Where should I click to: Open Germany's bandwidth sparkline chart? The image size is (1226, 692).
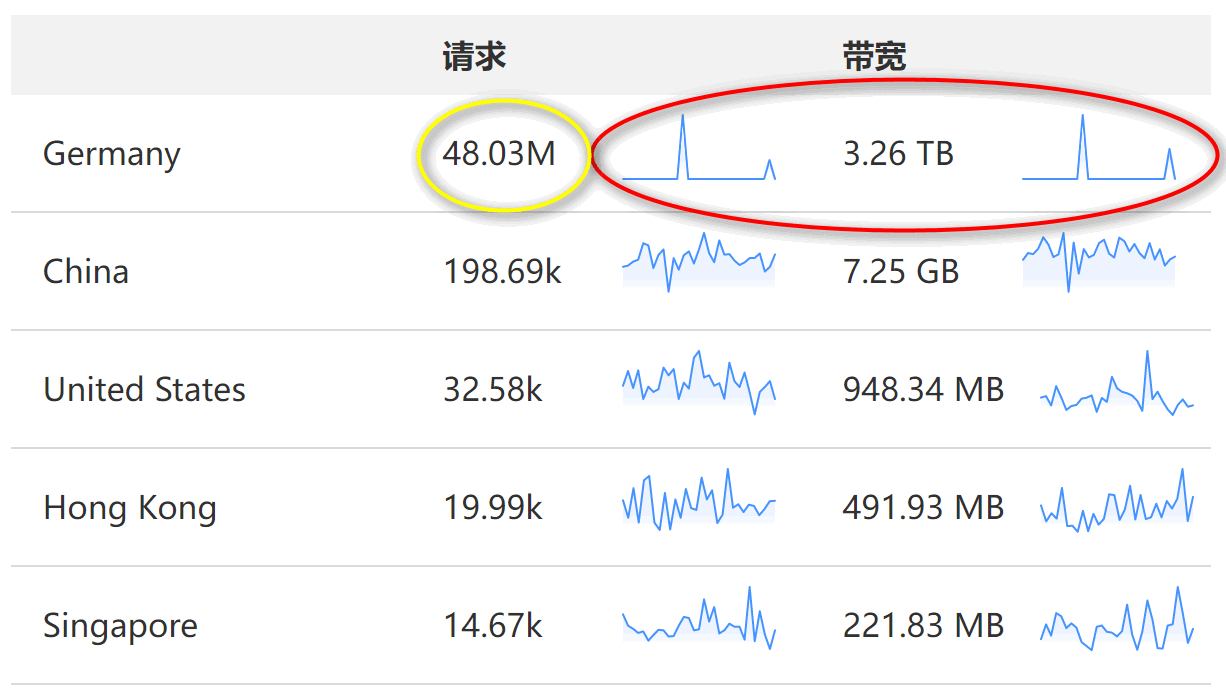click(1098, 152)
